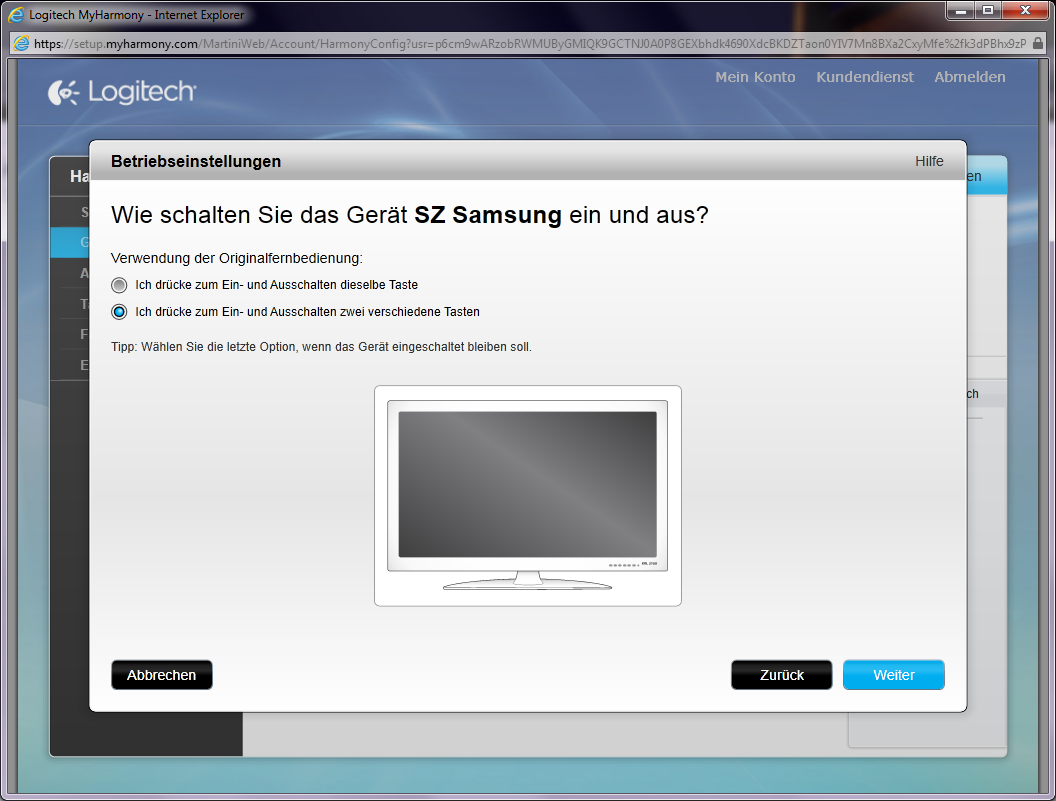Maximize the Internet Explorer window
This screenshot has height=801, width=1056.
pyautogui.click(x=988, y=11)
